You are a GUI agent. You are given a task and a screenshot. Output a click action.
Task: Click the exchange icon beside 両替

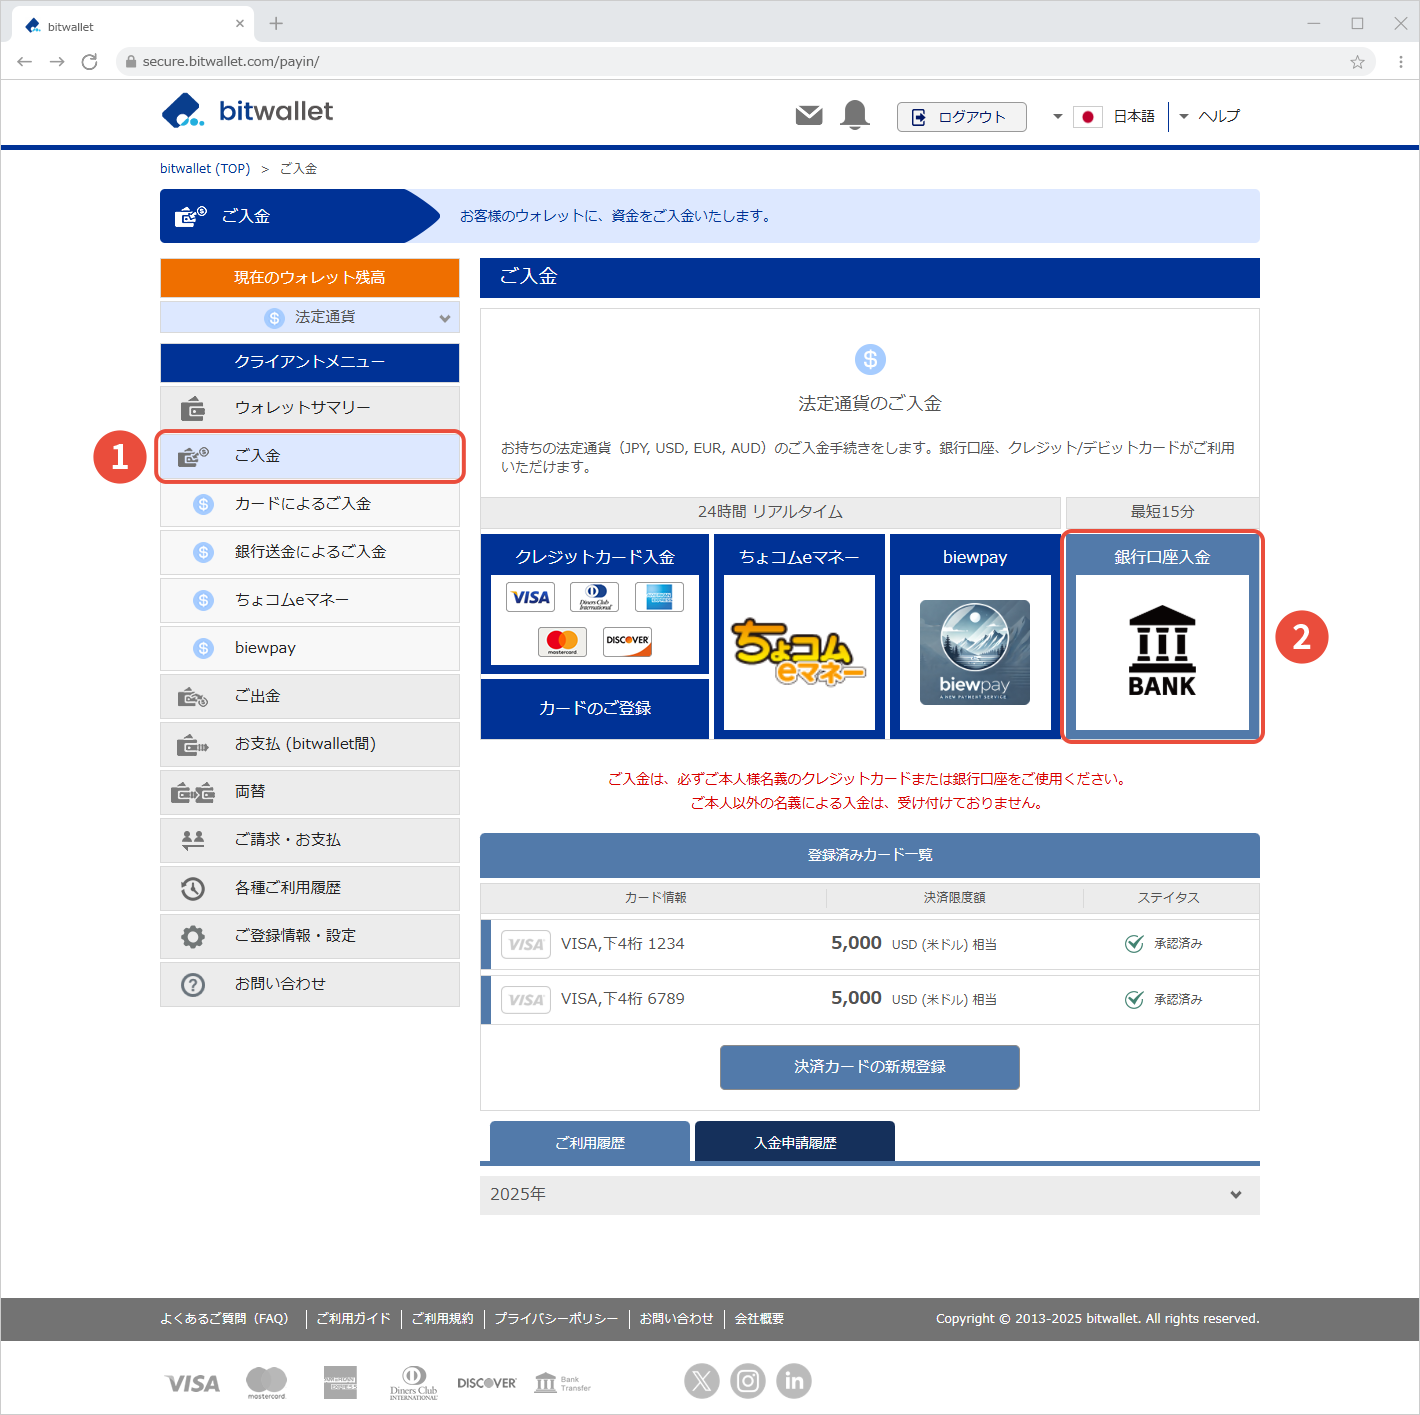click(193, 792)
